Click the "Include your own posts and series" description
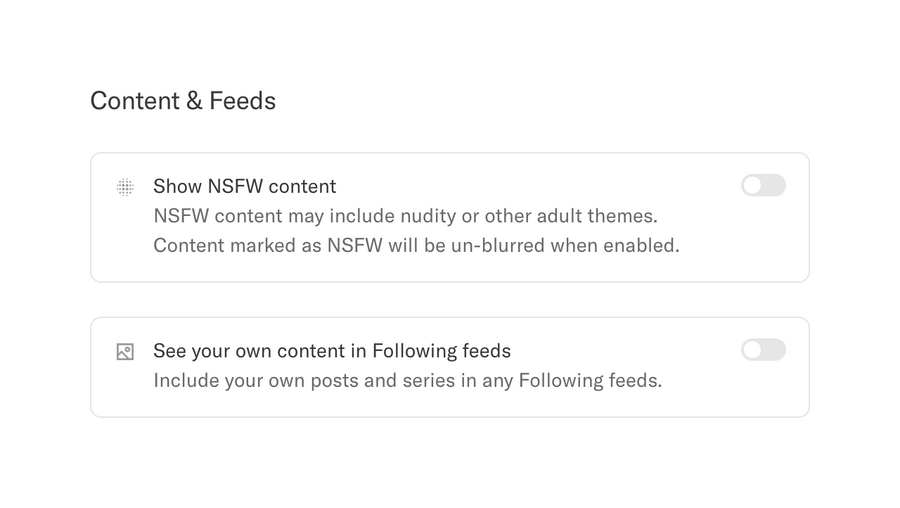900x508 pixels. [407, 380]
